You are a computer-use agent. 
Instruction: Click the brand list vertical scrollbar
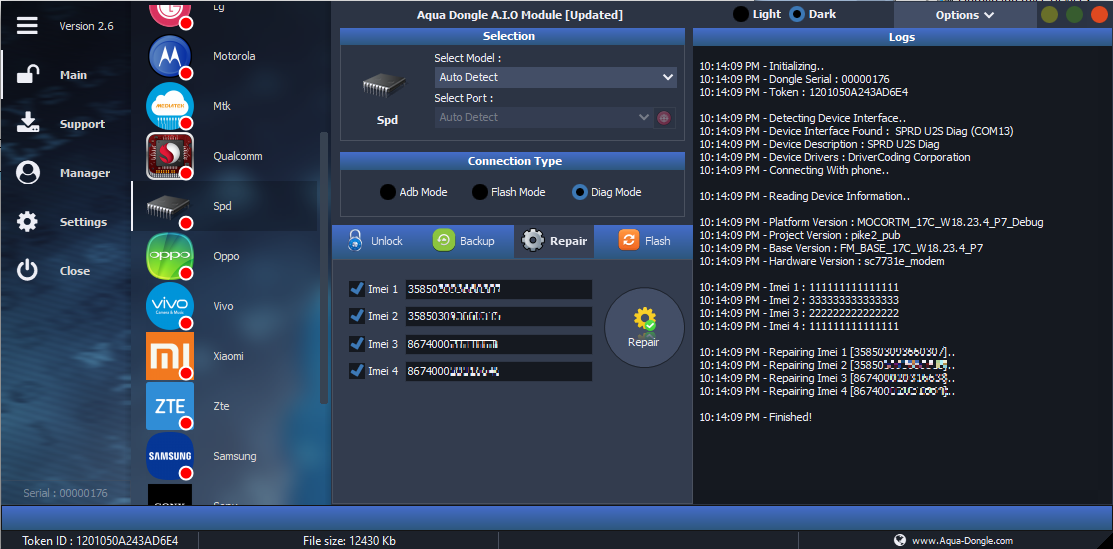click(324, 267)
